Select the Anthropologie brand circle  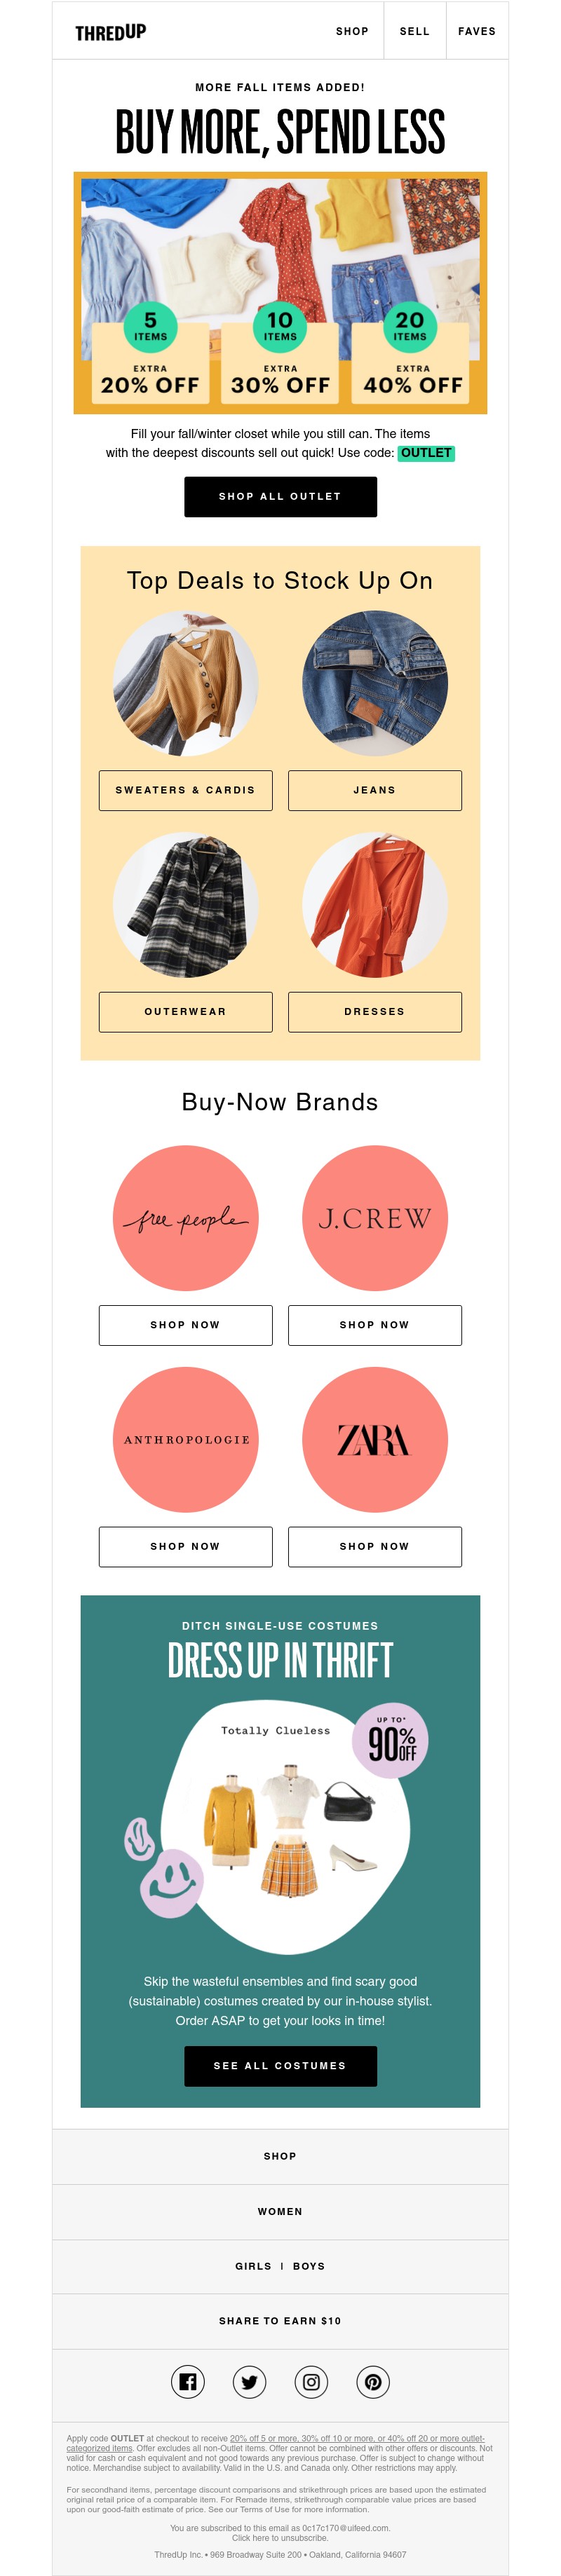[x=185, y=1439]
